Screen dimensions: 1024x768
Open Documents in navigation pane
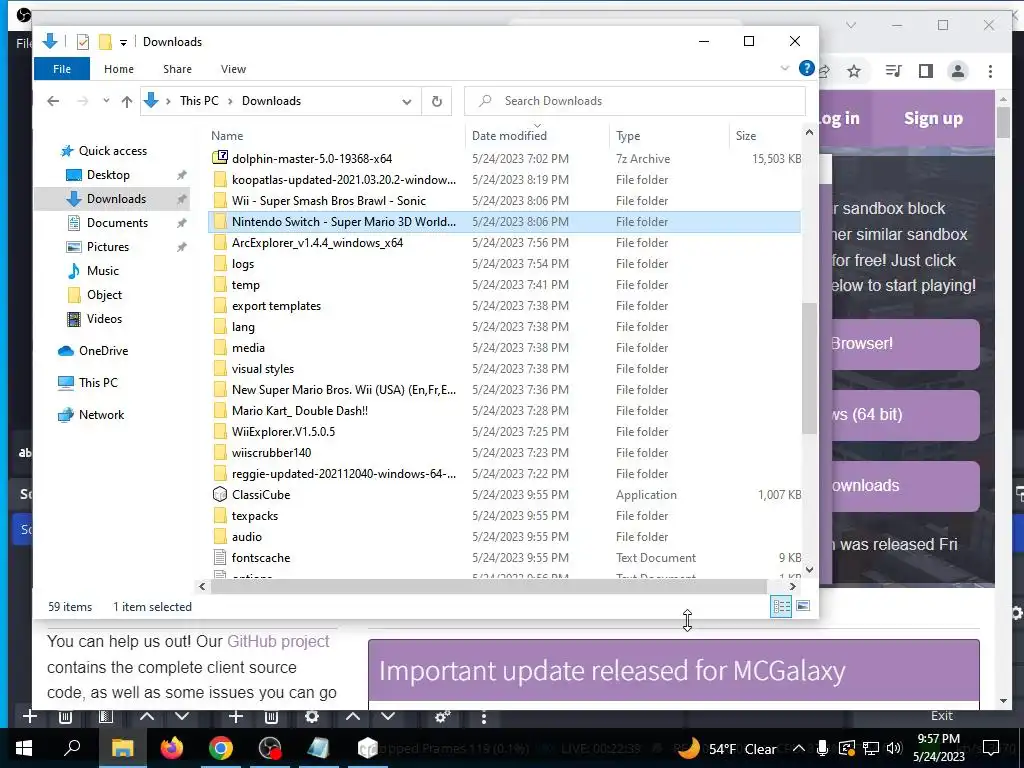117,223
